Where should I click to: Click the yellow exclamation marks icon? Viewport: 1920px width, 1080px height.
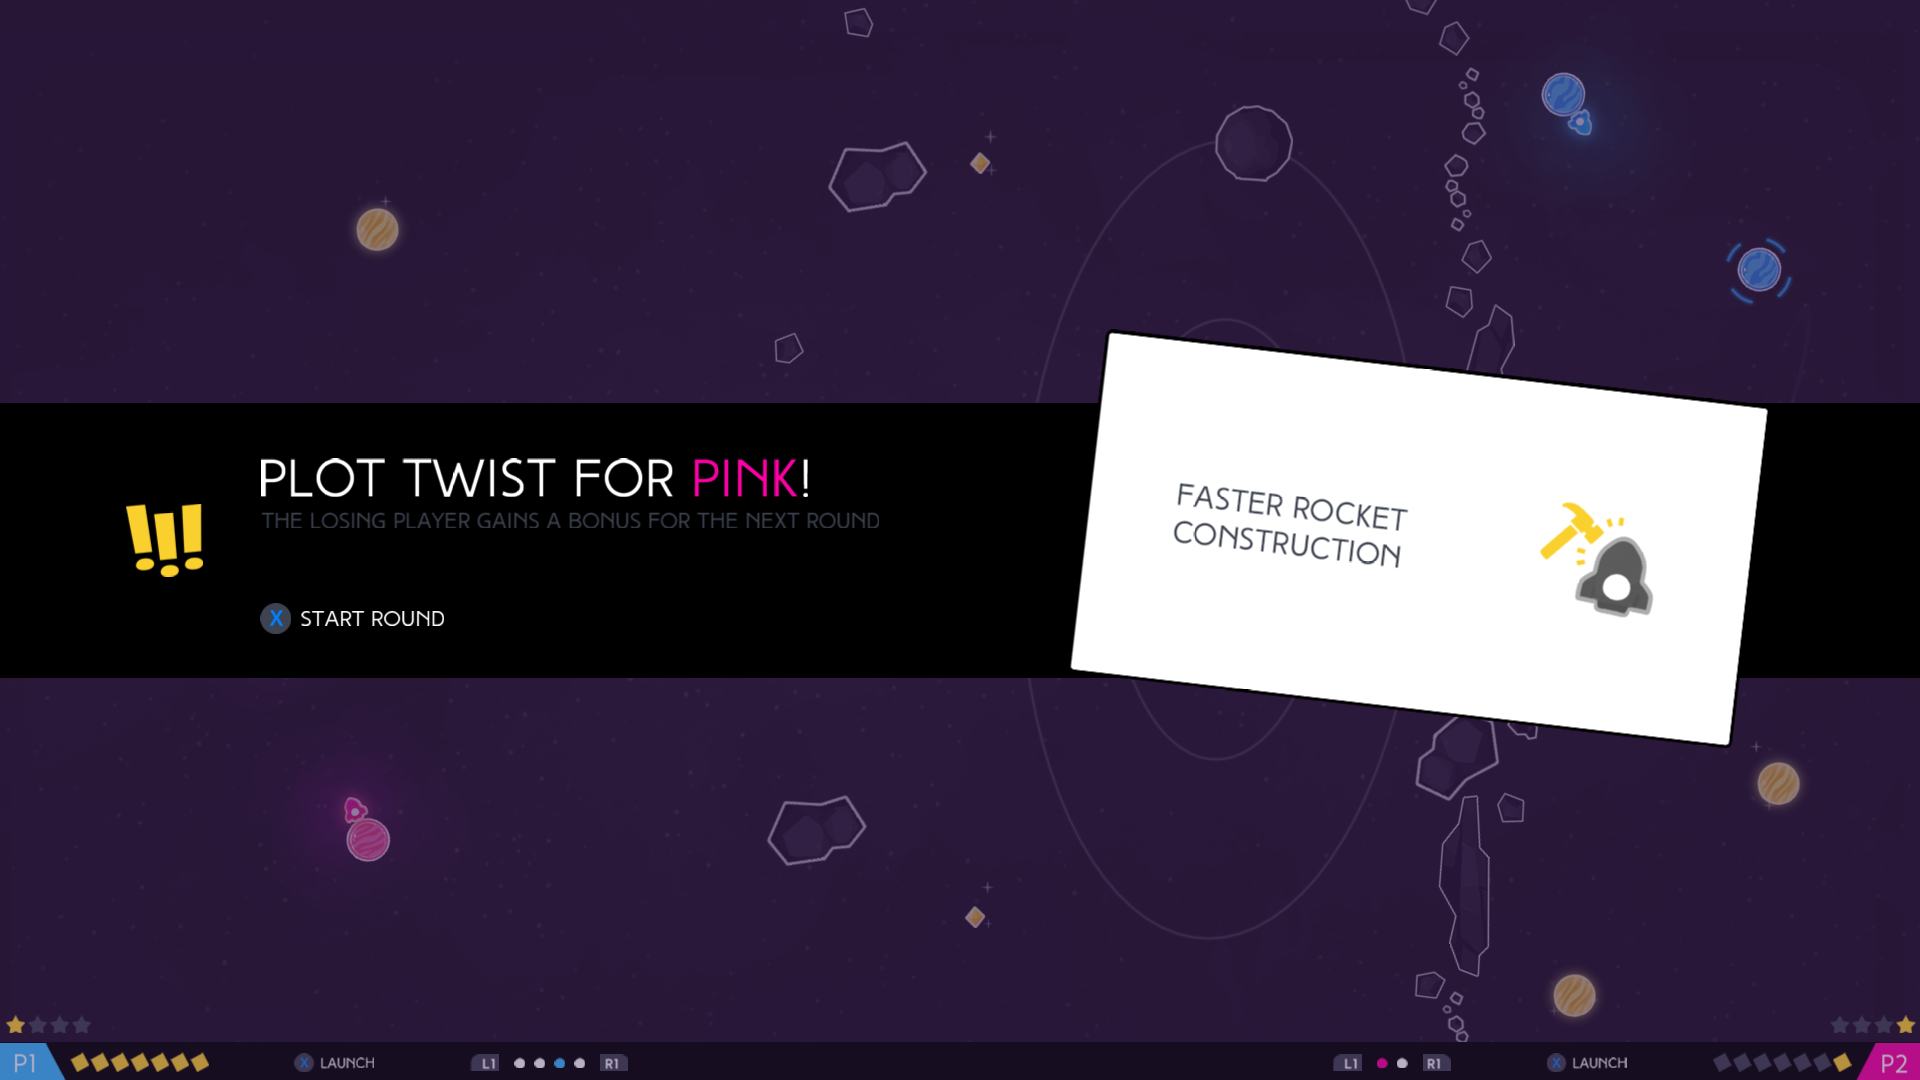(165, 540)
